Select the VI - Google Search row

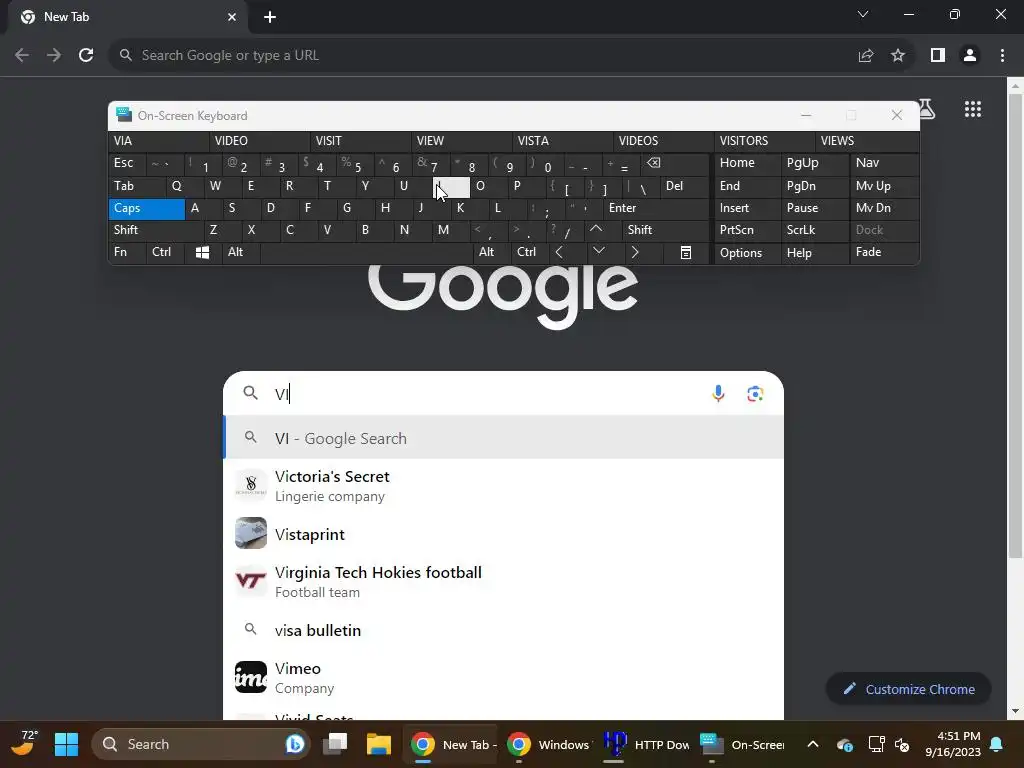coord(503,438)
